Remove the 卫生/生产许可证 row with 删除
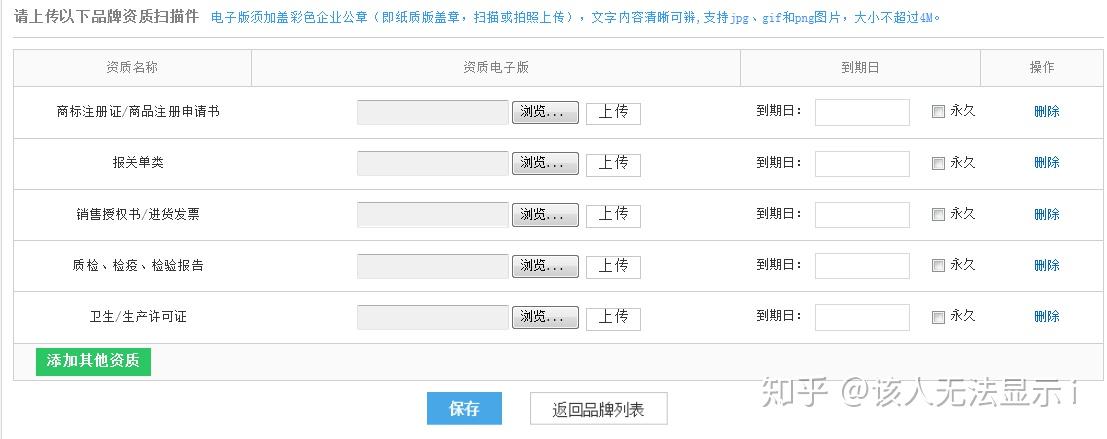The image size is (1107, 439). coord(1046,317)
